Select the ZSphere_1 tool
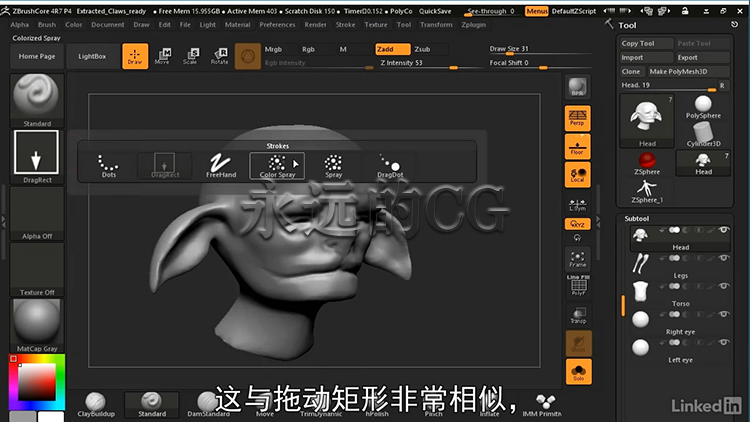This screenshot has width=750, height=422. coord(647,191)
